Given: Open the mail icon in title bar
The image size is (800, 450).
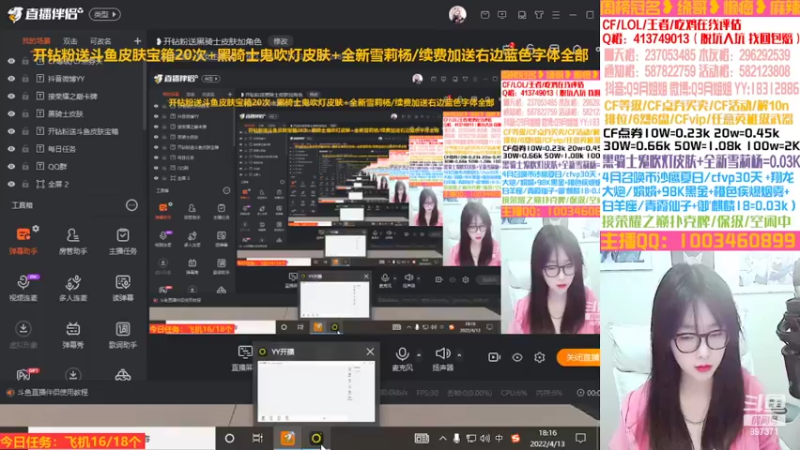Looking at the screenshot, I should [485, 15].
